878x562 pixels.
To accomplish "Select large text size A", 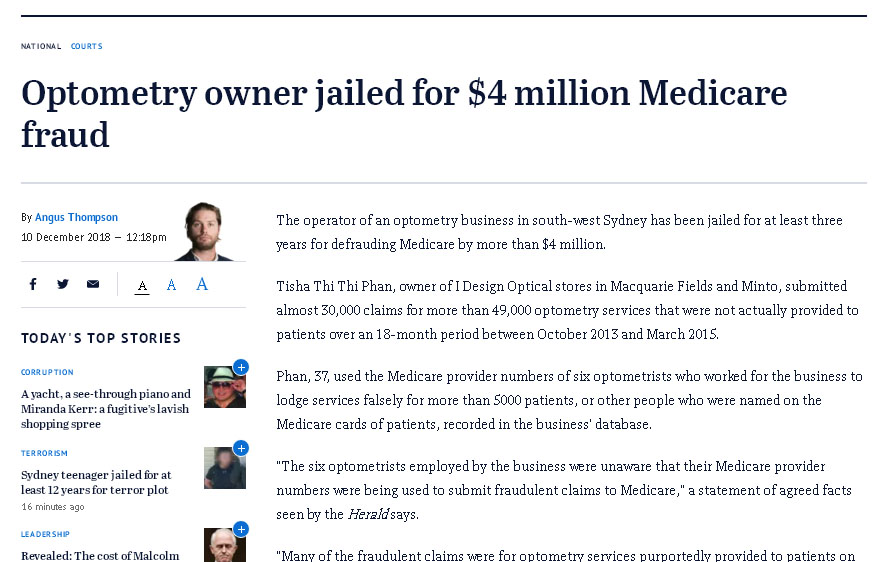I will click(x=202, y=284).
